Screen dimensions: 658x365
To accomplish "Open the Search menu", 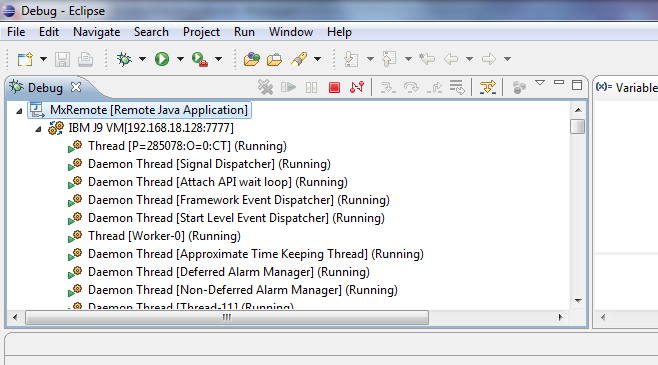I will [151, 32].
